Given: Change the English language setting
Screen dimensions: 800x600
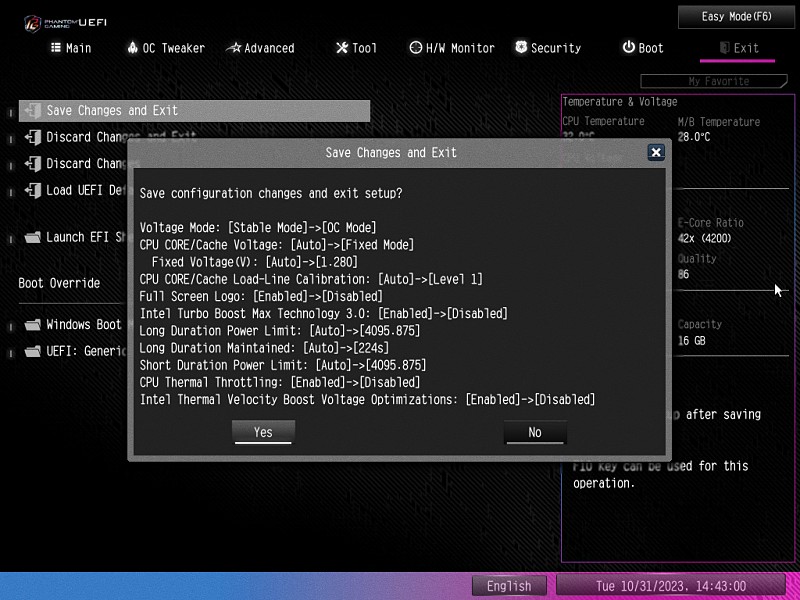Looking at the screenshot, I should coord(509,586).
